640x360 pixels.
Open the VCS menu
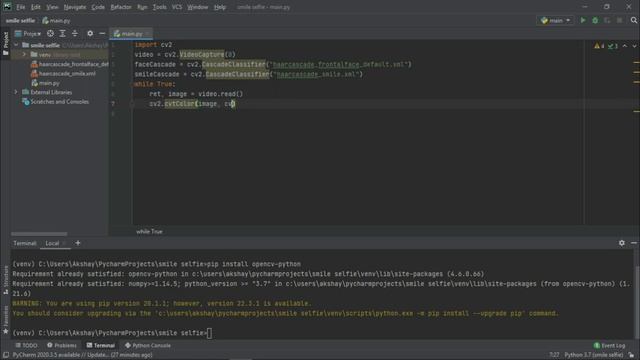[x=177, y=7]
